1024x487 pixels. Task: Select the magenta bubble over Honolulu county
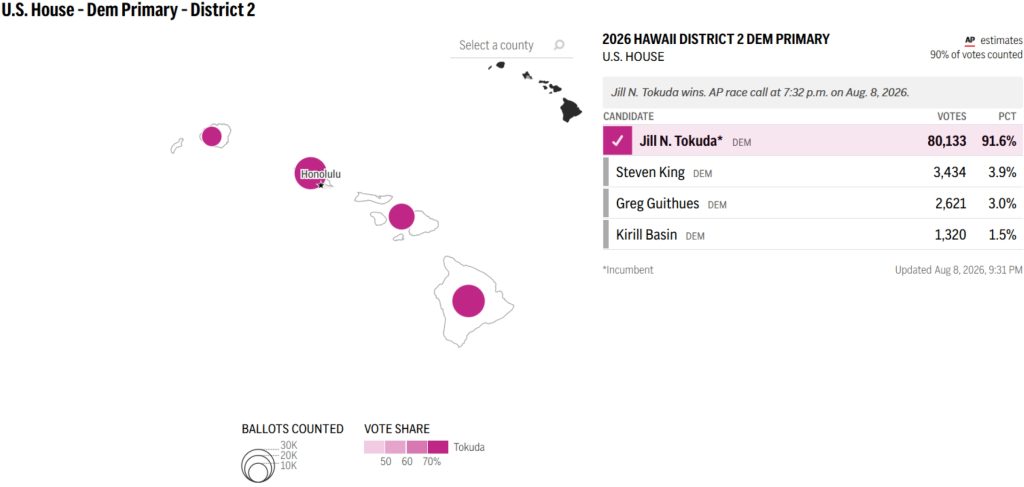point(310,173)
